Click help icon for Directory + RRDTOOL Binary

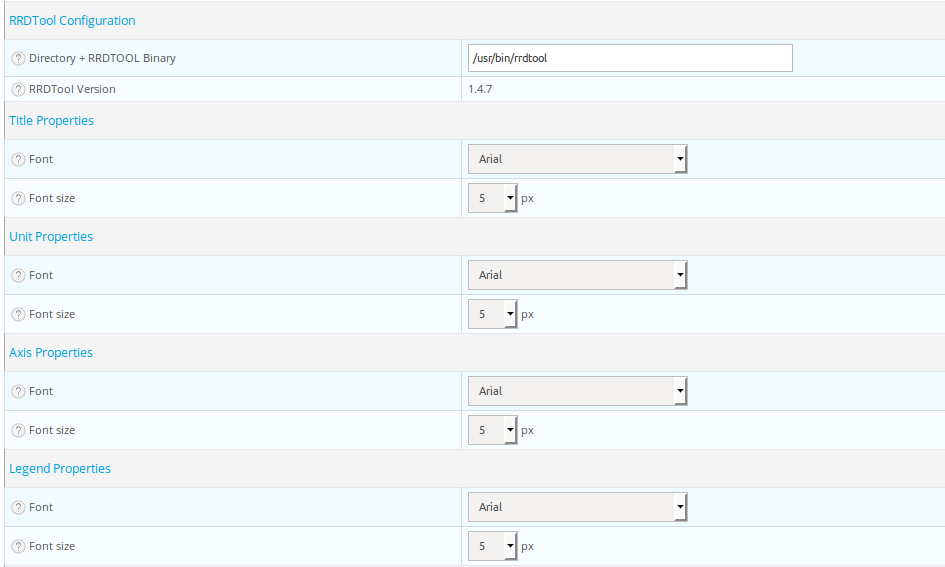(19, 58)
